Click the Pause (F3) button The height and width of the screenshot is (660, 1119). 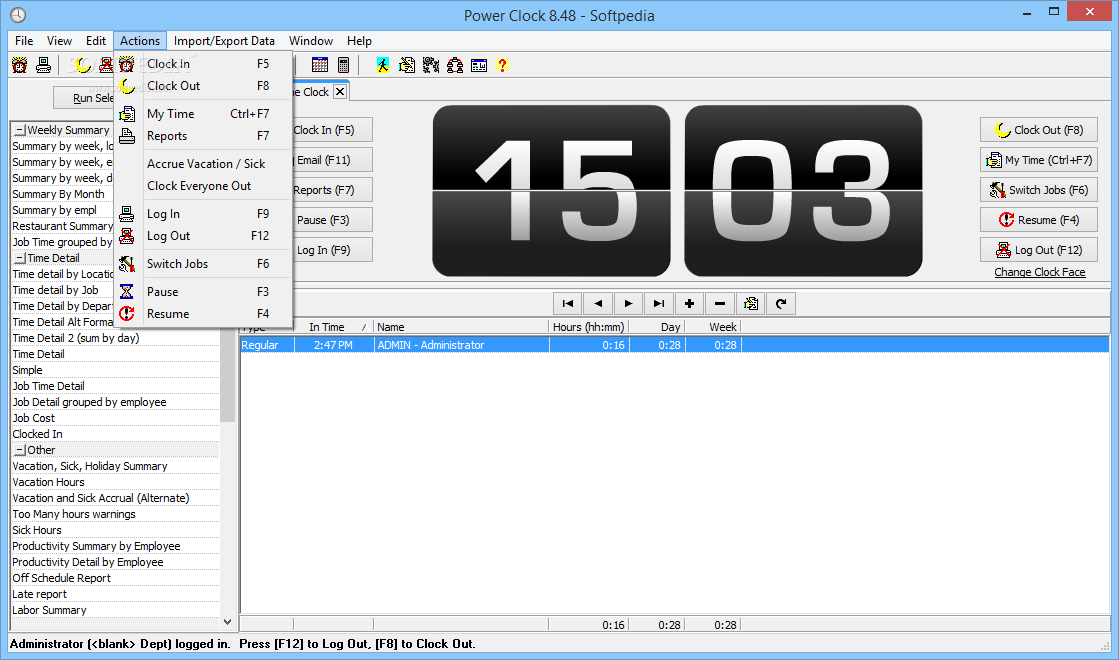(x=332, y=220)
